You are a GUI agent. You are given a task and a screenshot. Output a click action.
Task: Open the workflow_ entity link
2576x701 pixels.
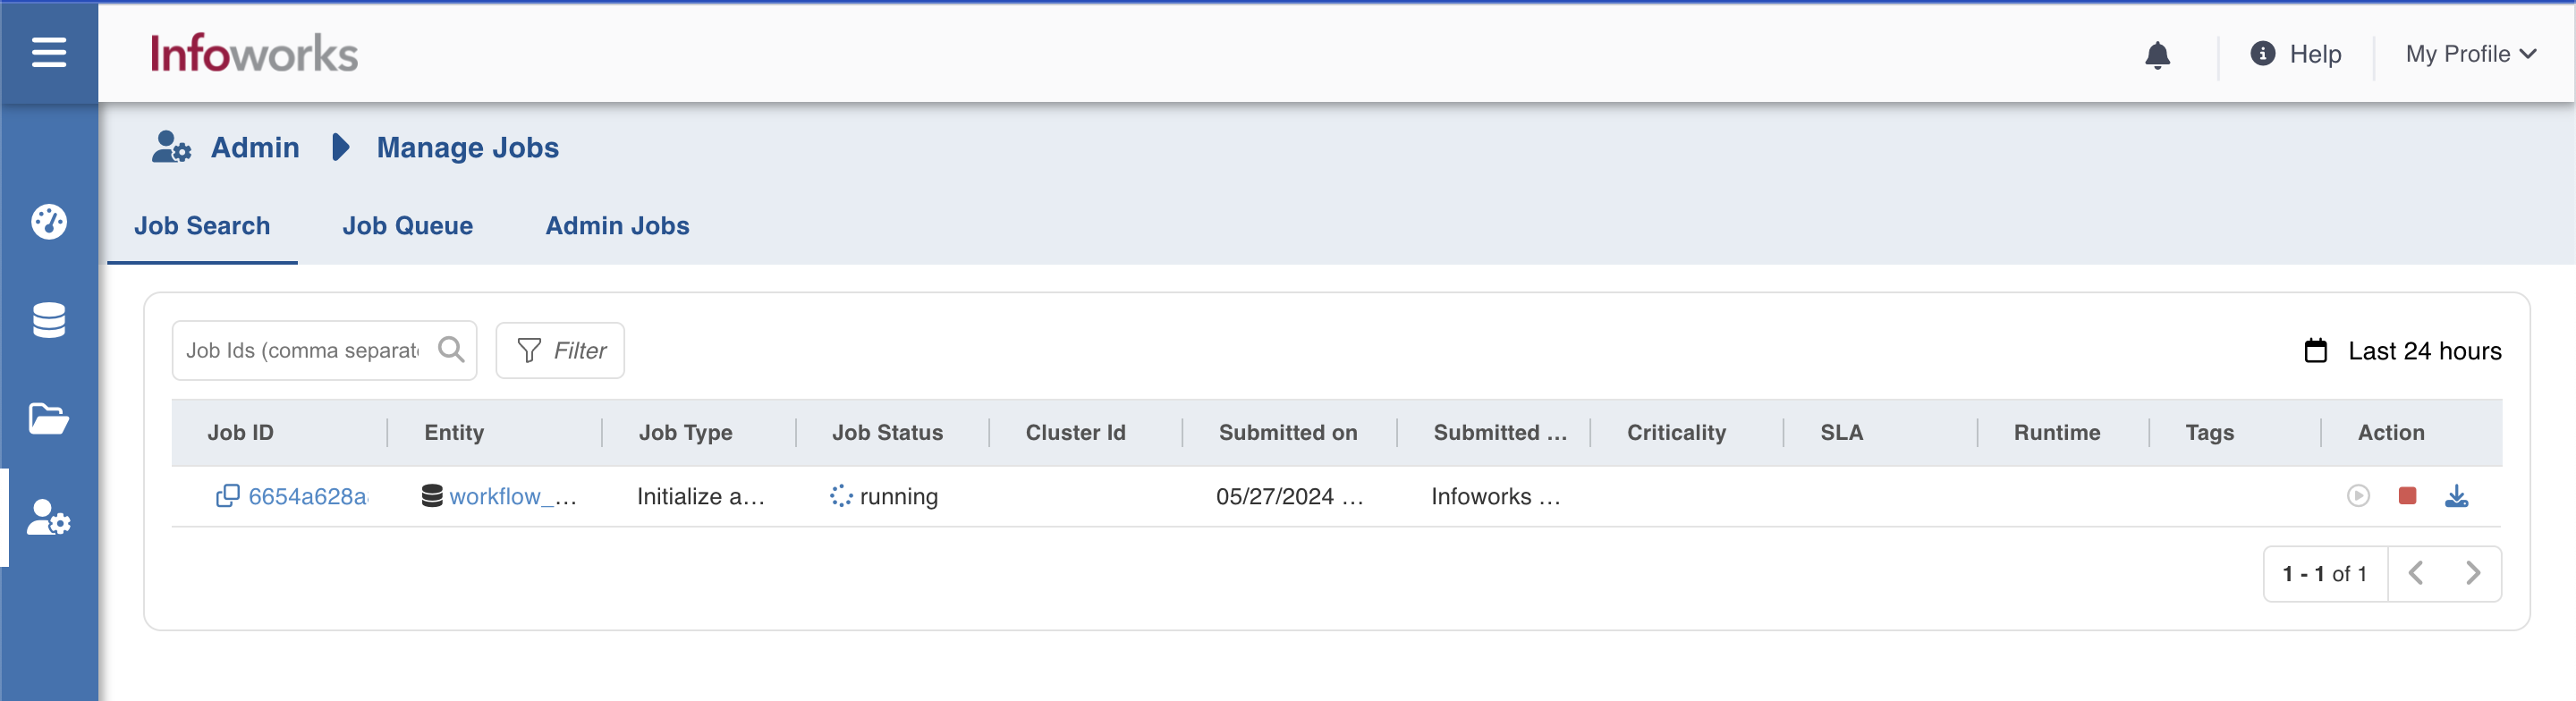tap(512, 496)
